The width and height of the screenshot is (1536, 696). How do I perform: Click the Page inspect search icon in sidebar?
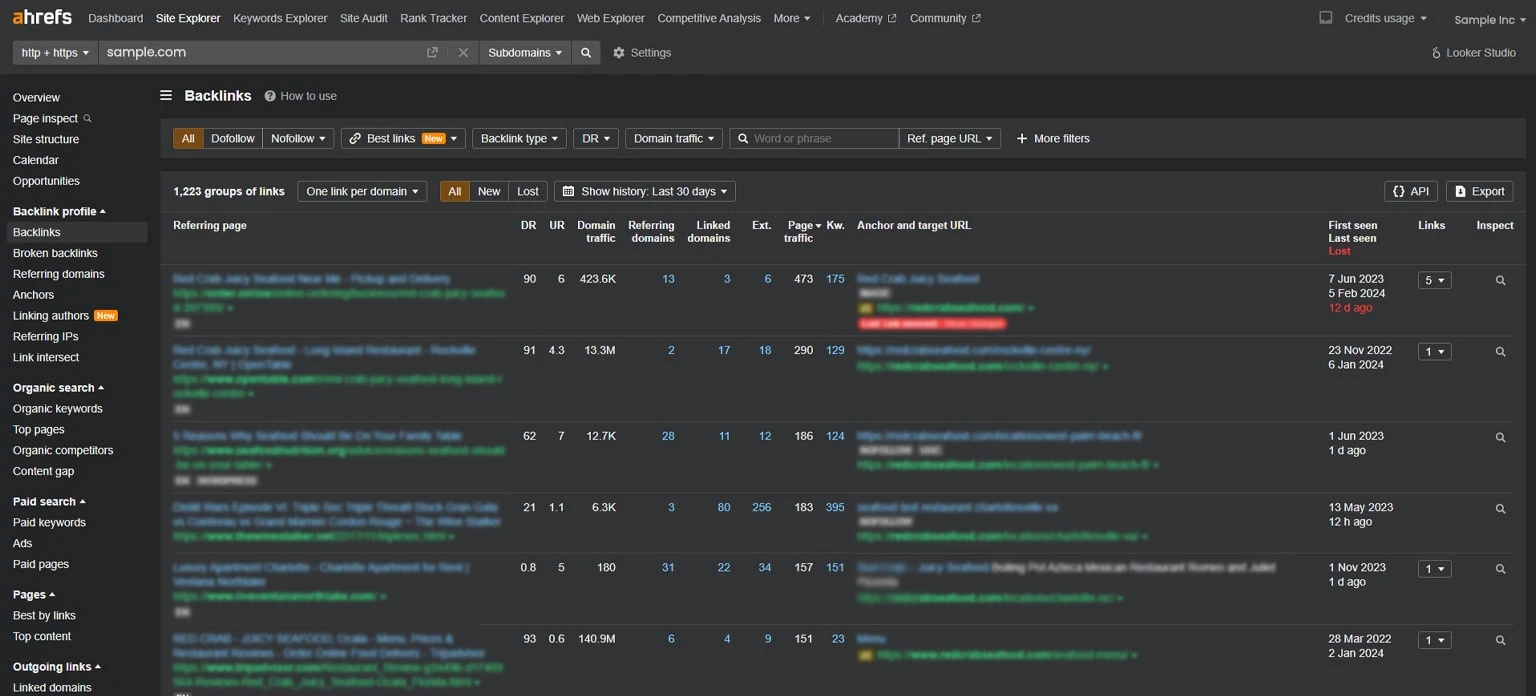87,118
